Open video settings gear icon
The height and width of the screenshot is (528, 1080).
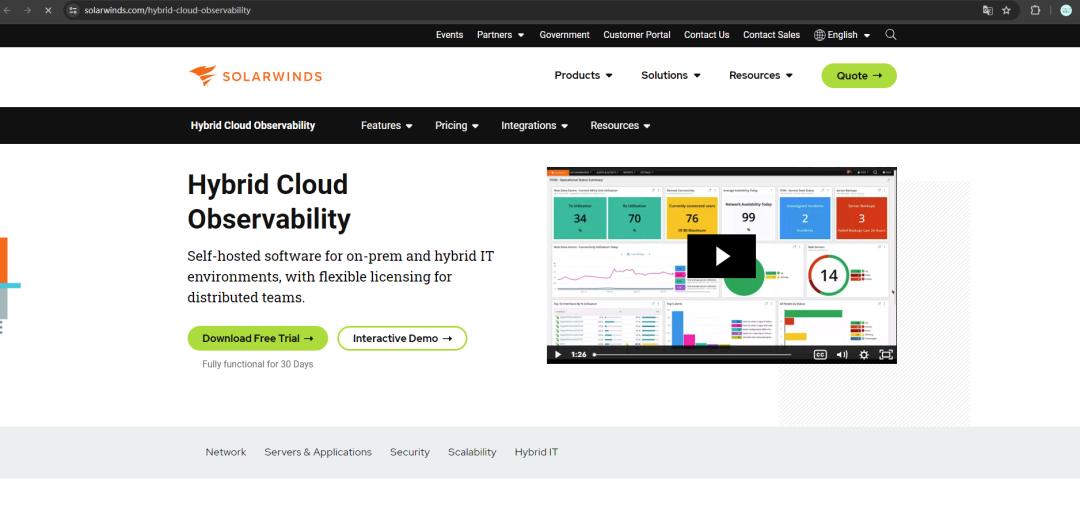coord(864,355)
